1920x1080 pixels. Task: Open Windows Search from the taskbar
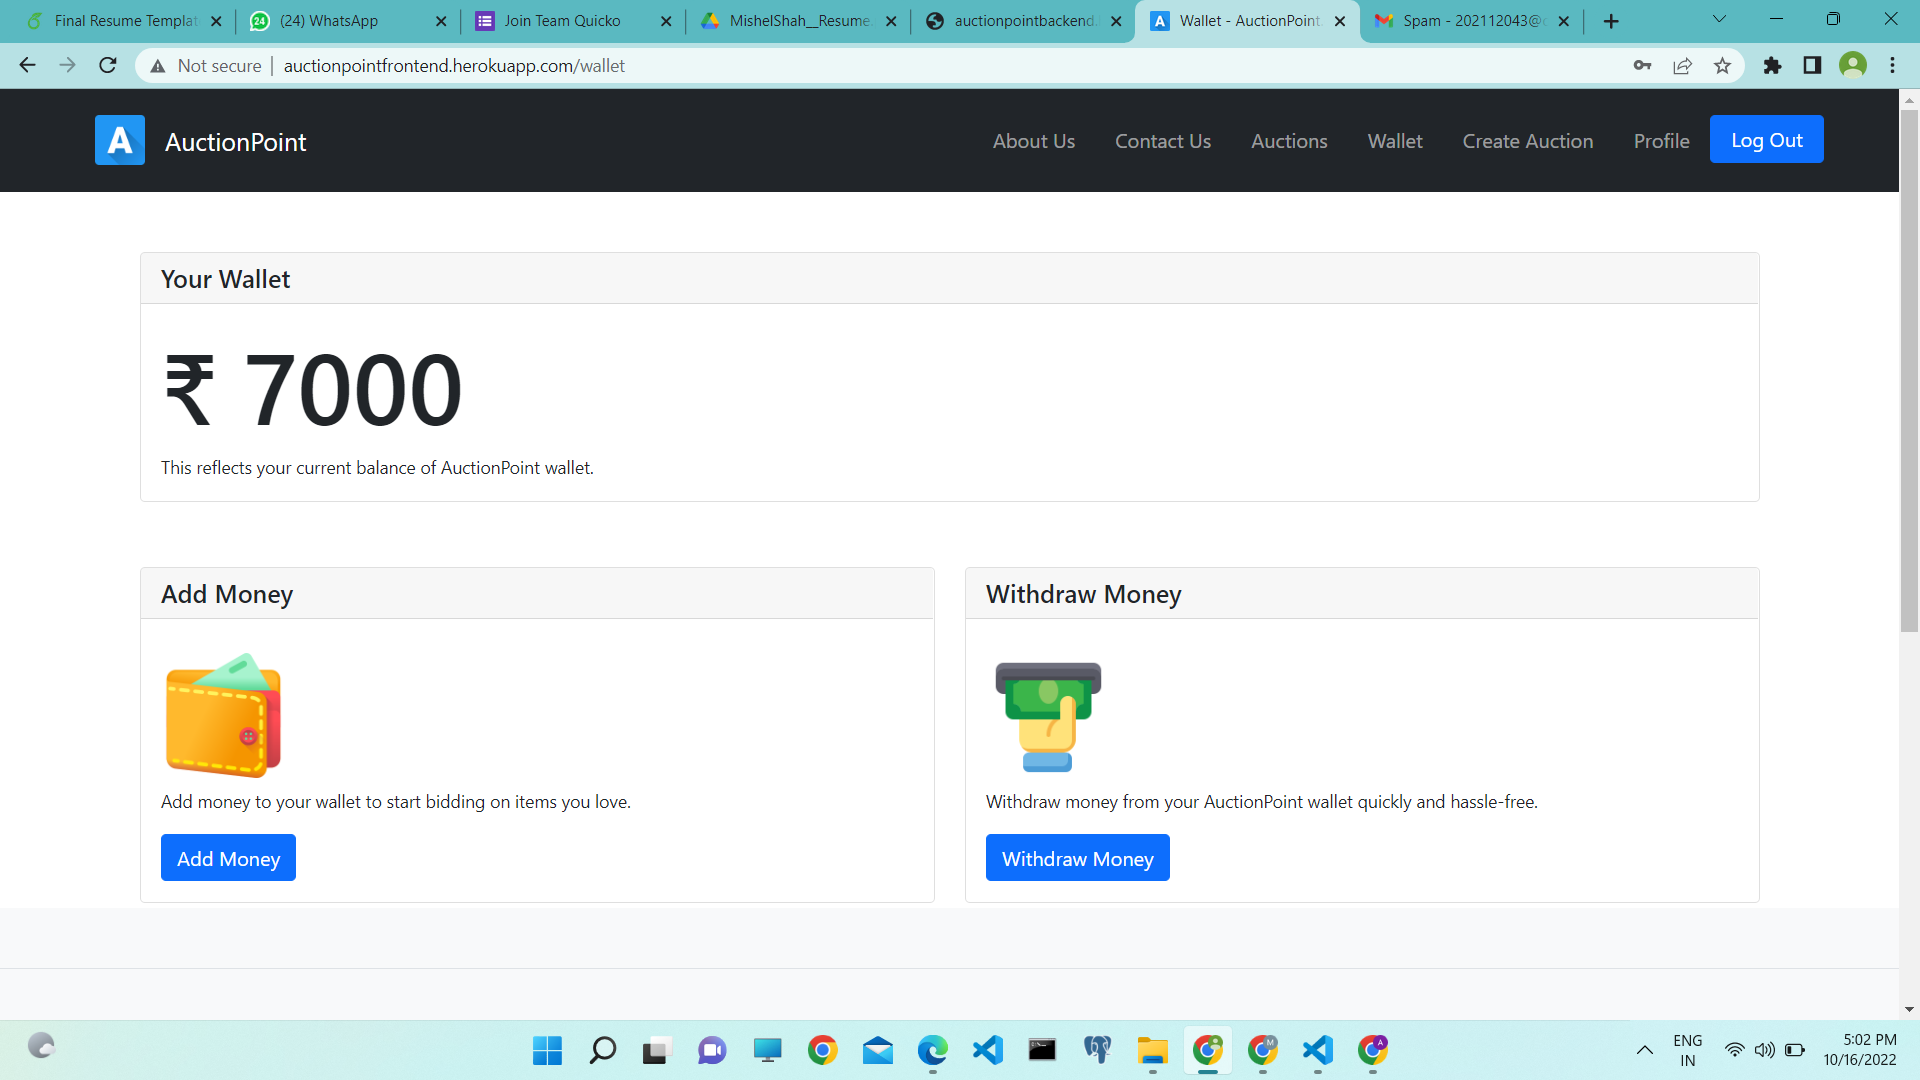click(x=602, y=1050)
